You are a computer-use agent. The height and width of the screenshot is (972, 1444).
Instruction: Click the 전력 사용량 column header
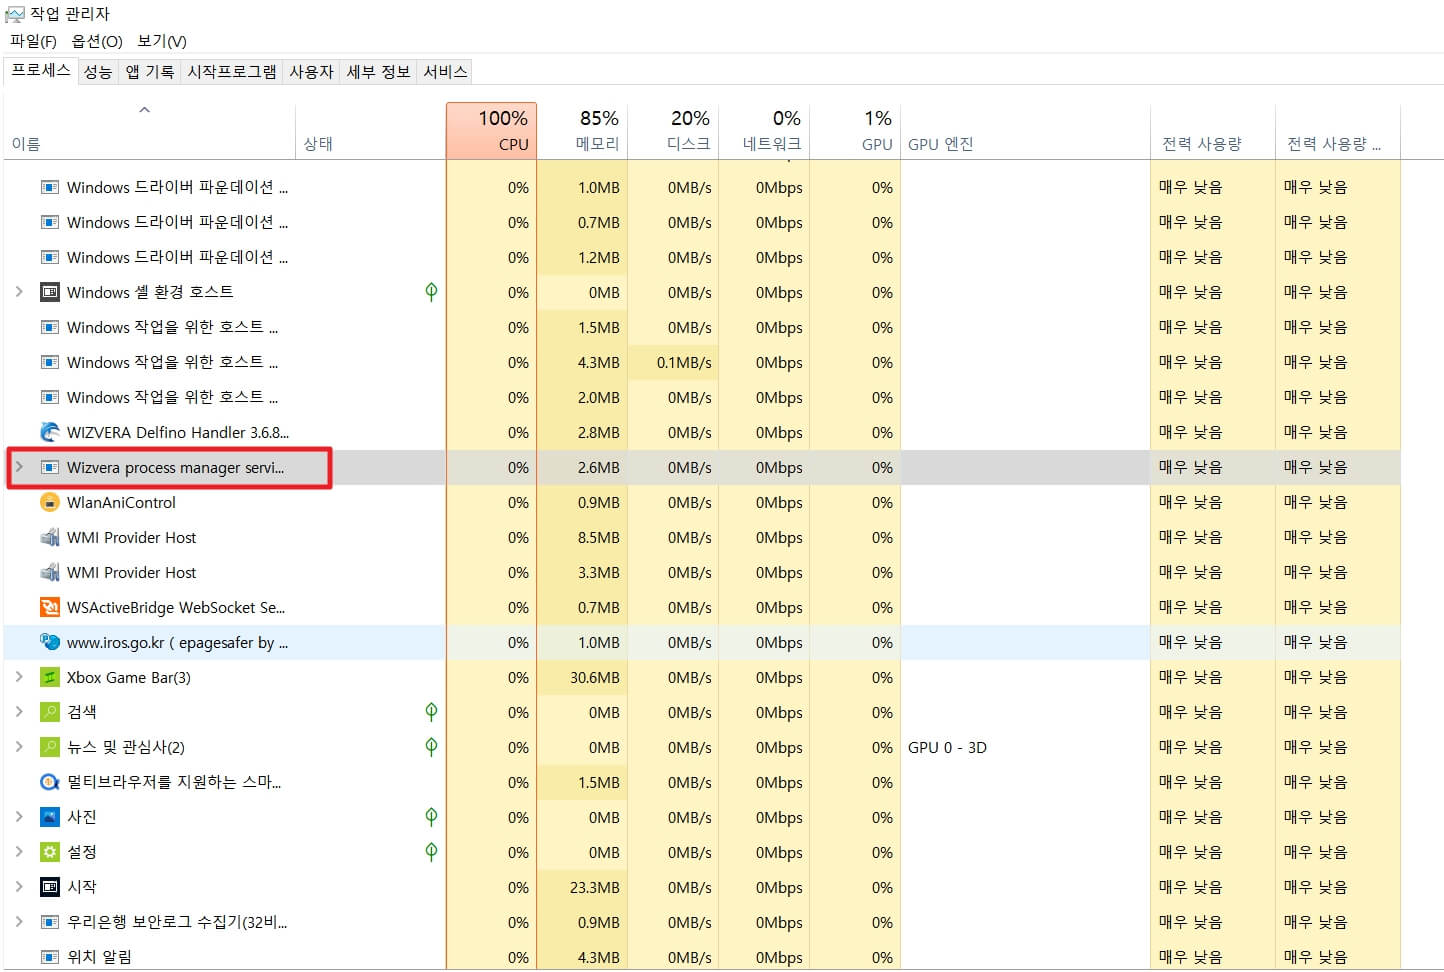[1213, 131]
